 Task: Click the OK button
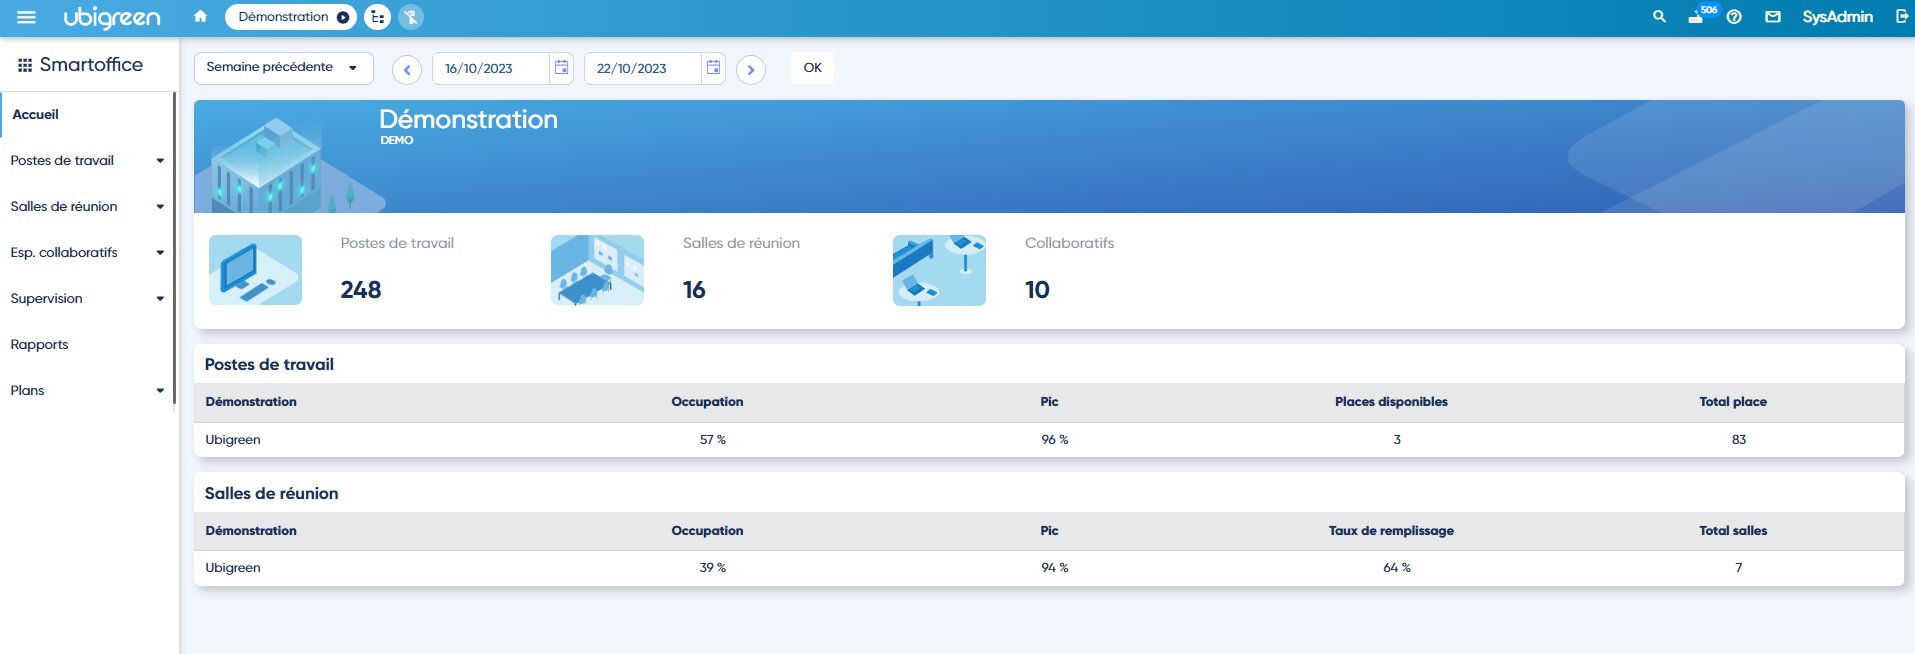click(812, 68)
